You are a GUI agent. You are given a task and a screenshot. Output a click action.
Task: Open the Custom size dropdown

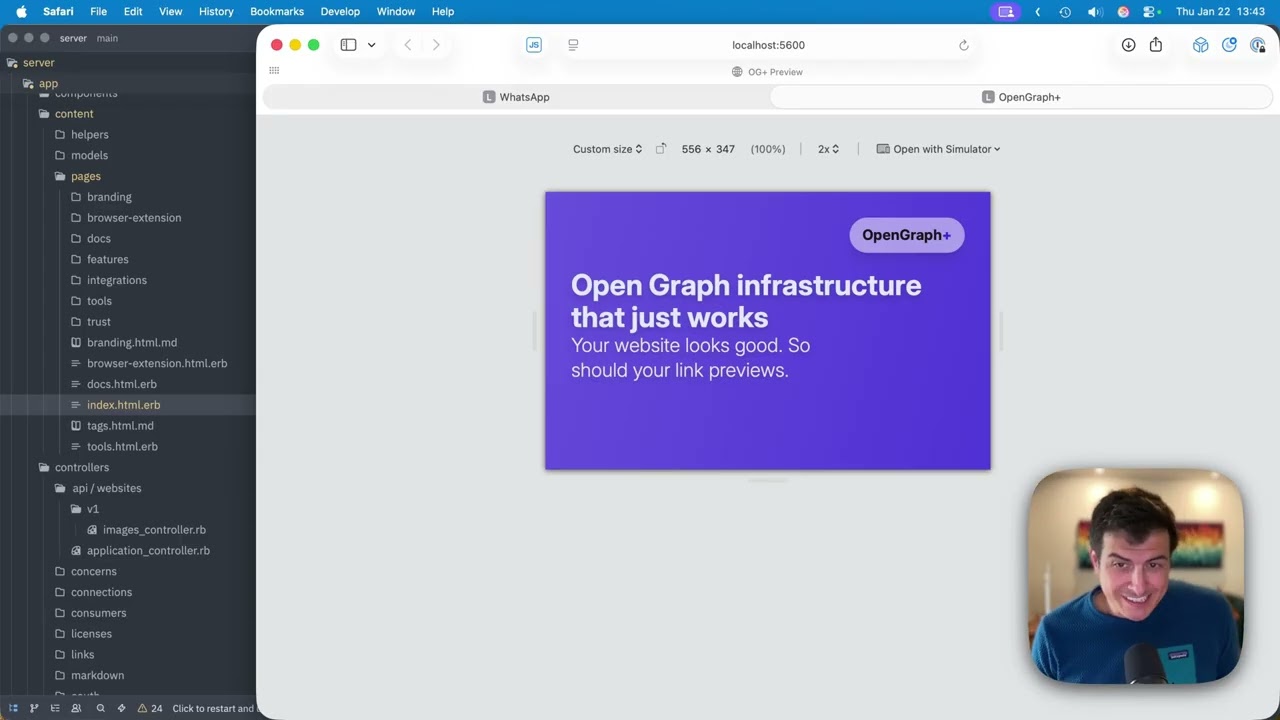click(607, 149)
